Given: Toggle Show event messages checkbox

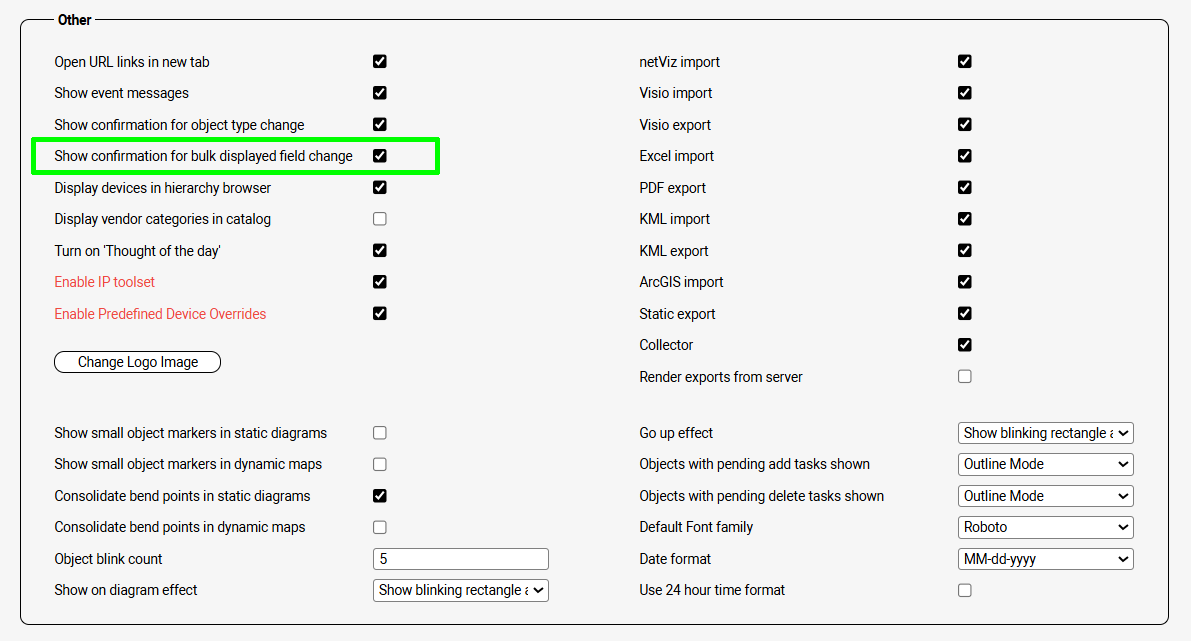Looking at the screenshot, I should click(380, 93).
